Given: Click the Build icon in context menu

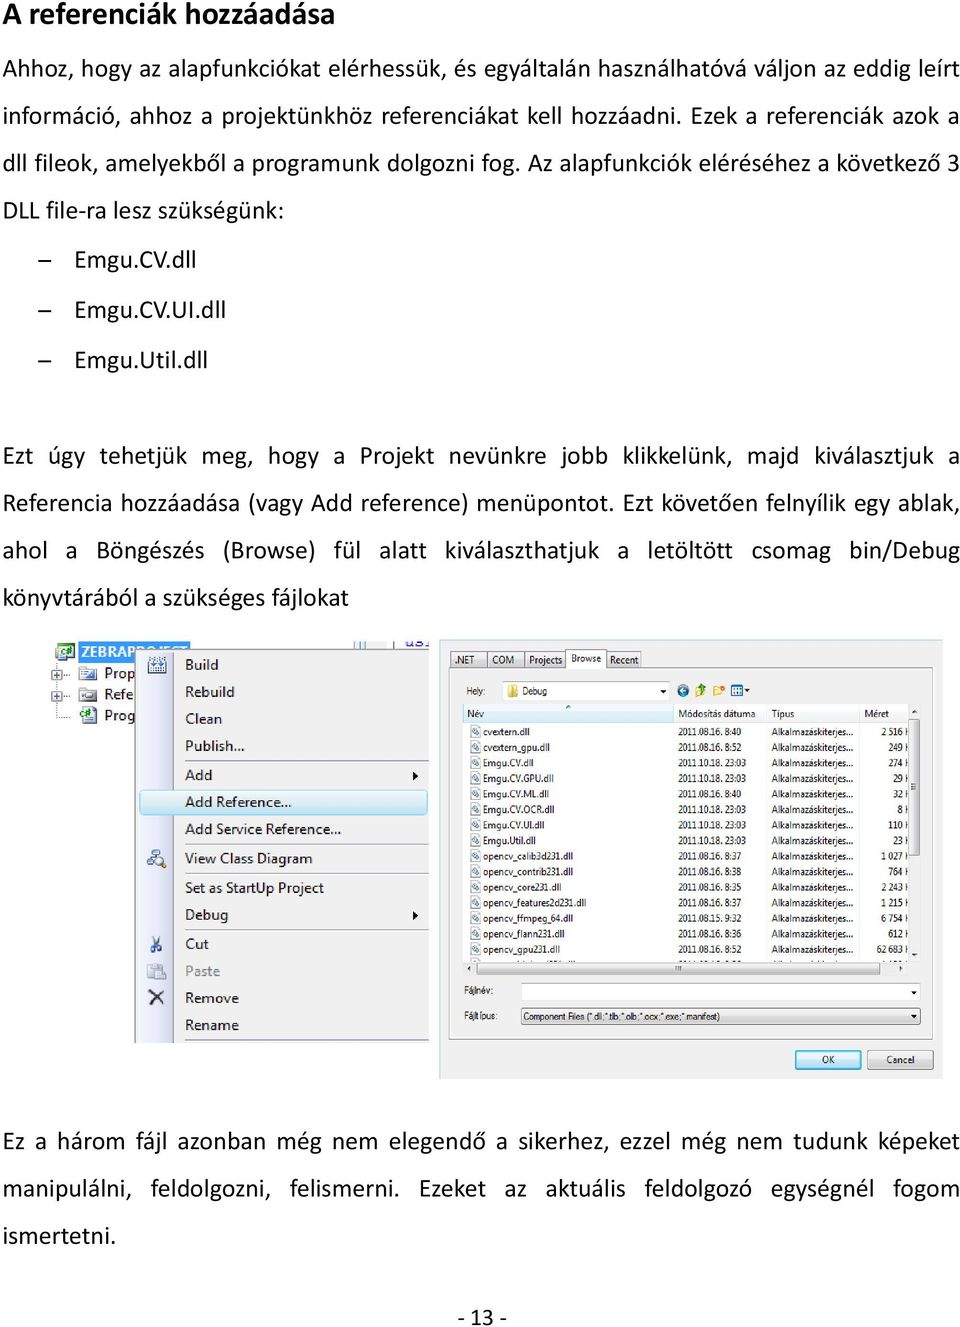Looking at the screenshot, I should click(x=157, y=664).
